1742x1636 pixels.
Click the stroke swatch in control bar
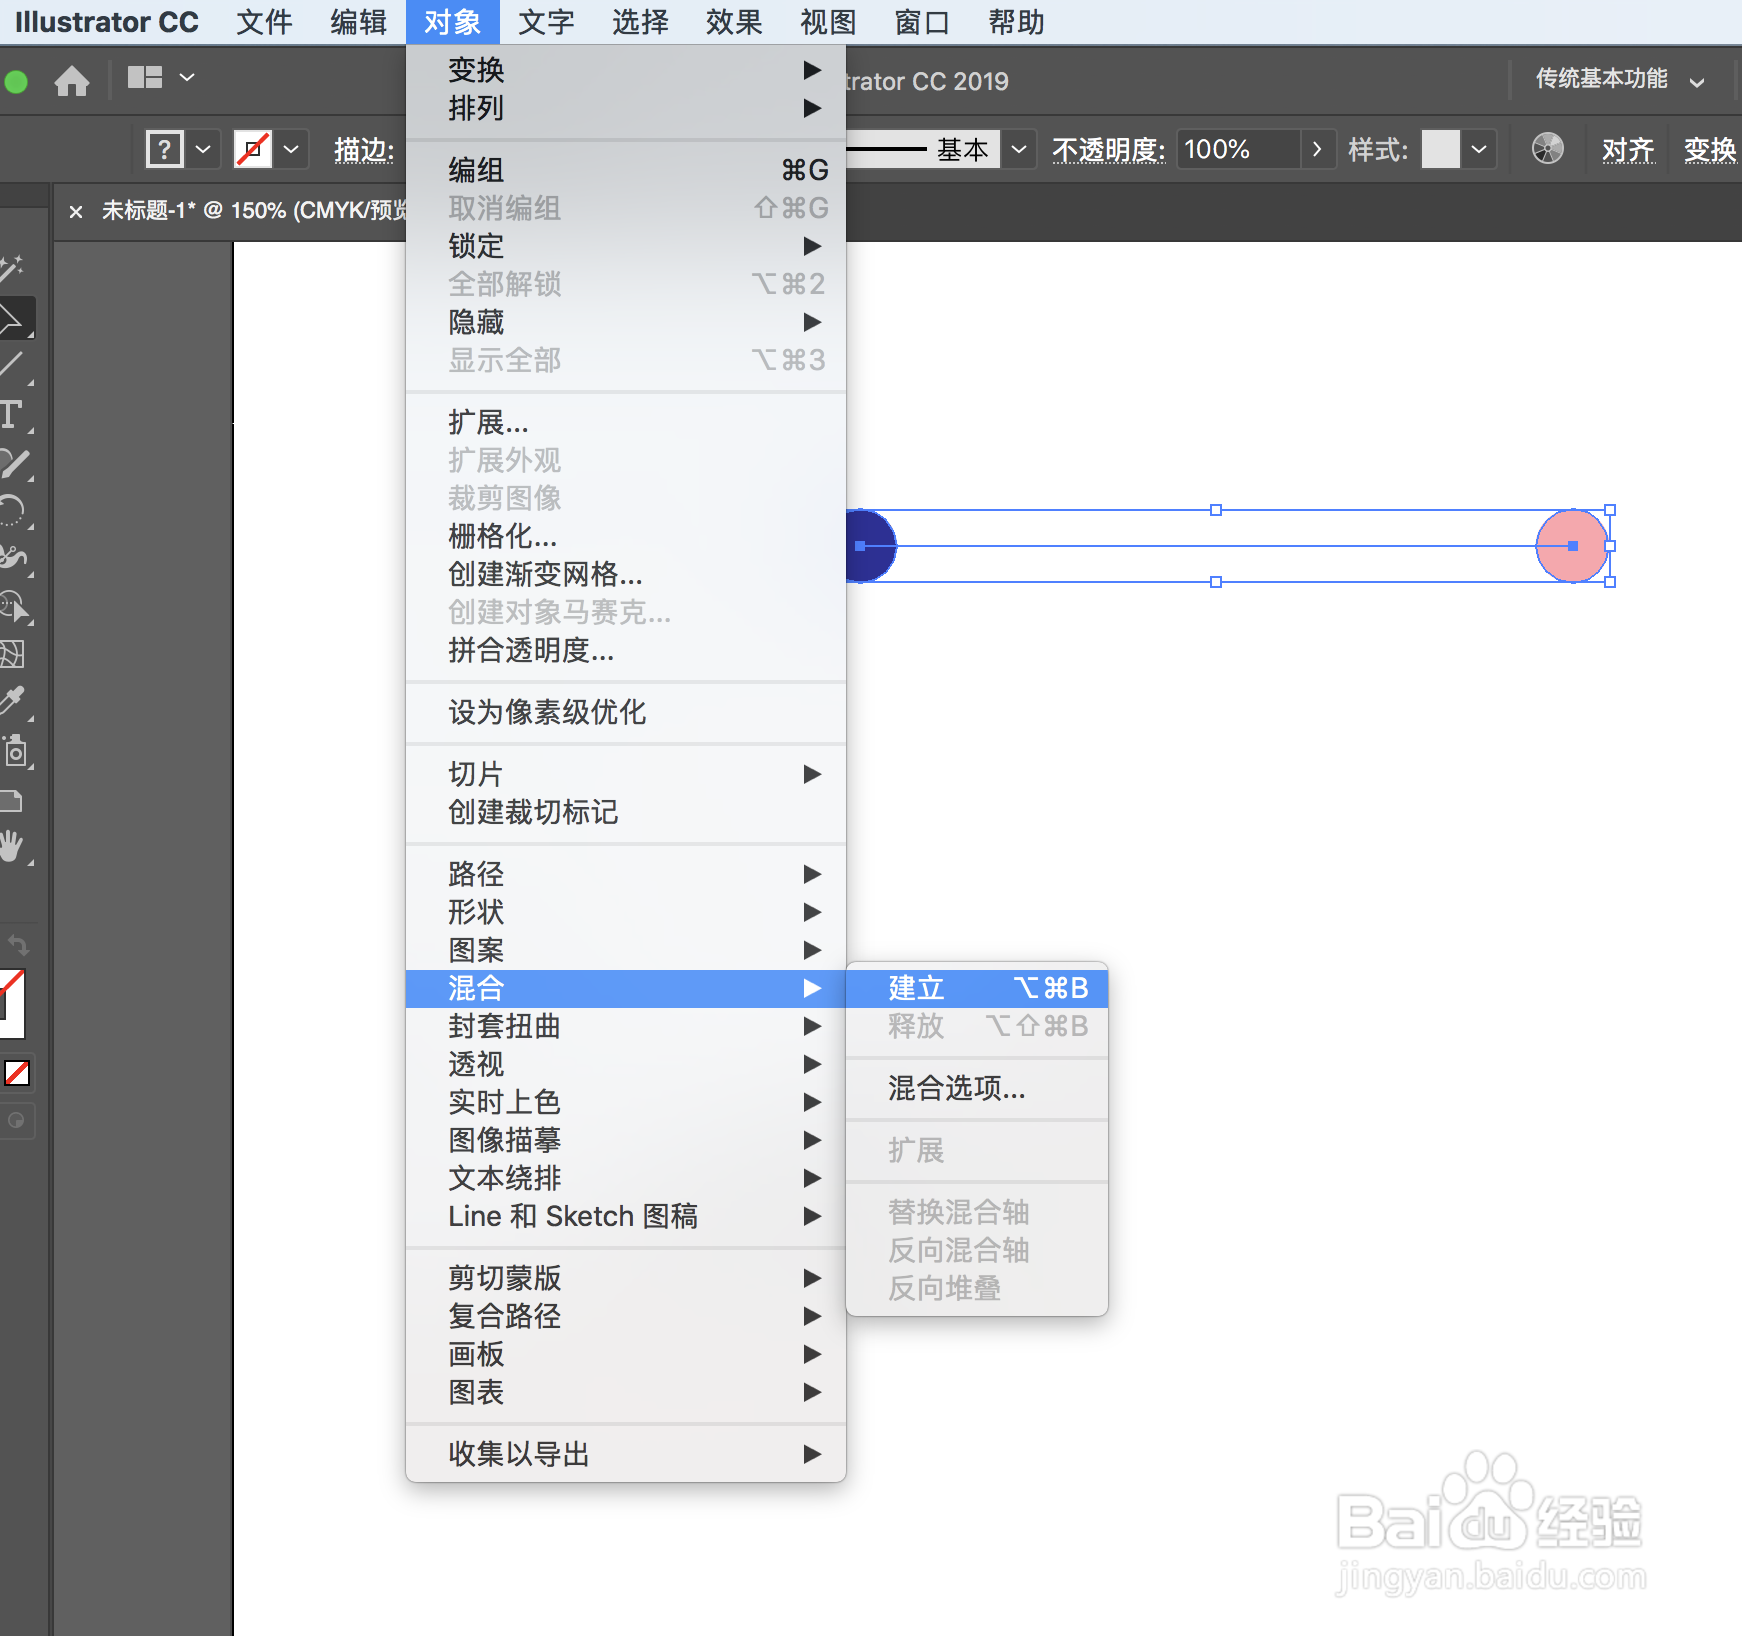click(x=253, y=150)
